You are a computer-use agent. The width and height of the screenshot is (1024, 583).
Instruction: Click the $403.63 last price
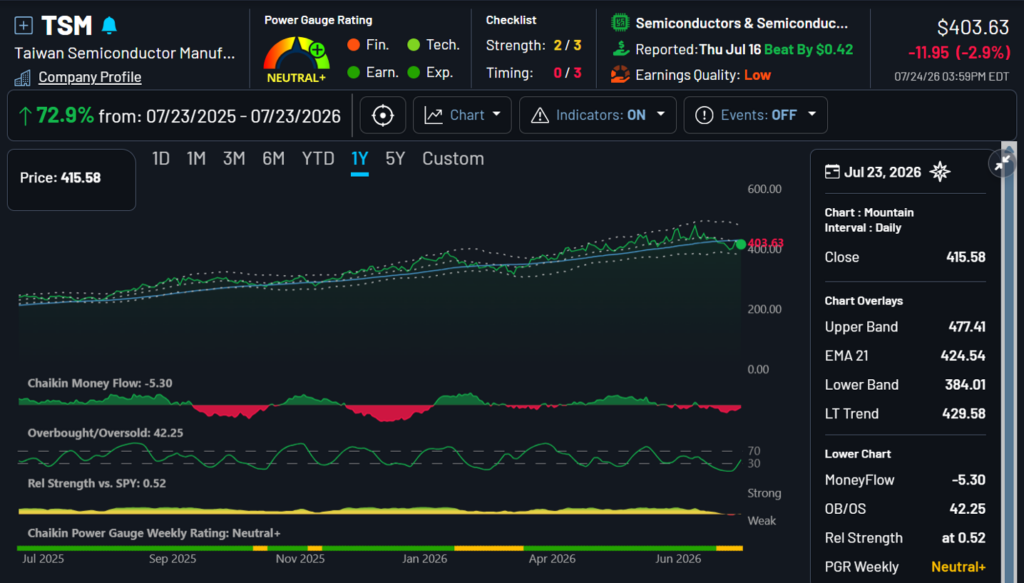pyautogui.click(x=973, y=27)
